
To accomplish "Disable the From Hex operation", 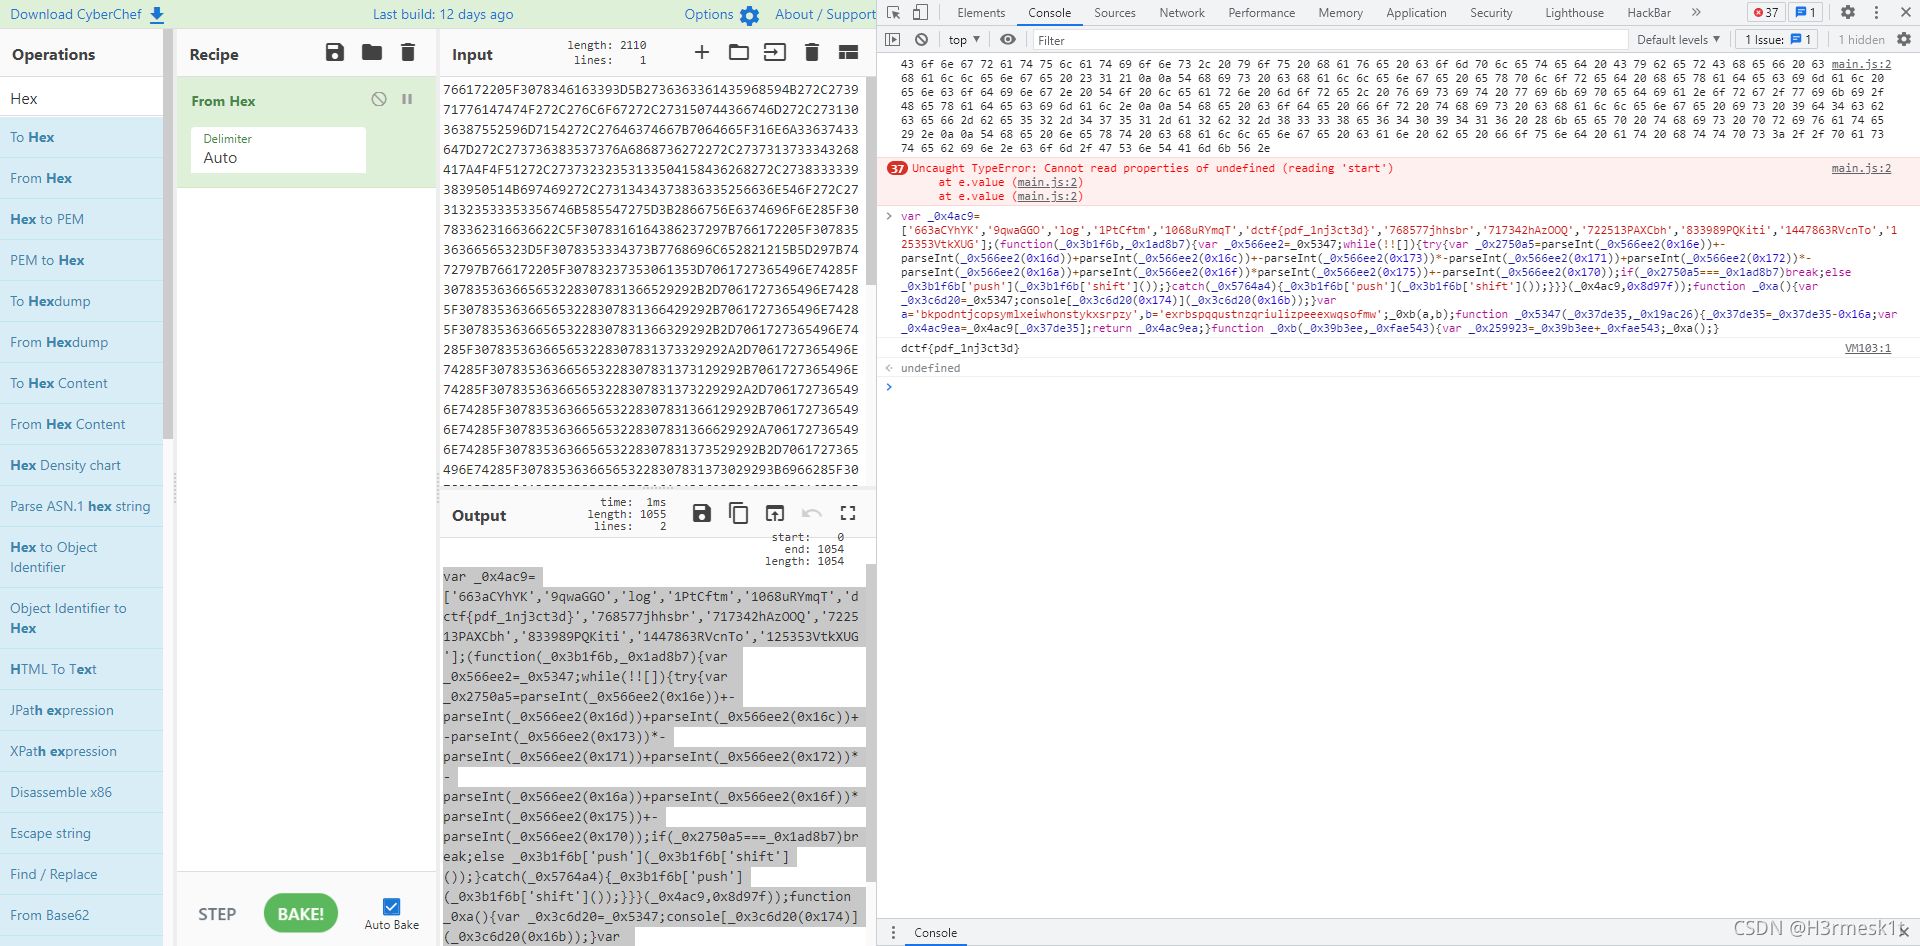I will point(379,99).
